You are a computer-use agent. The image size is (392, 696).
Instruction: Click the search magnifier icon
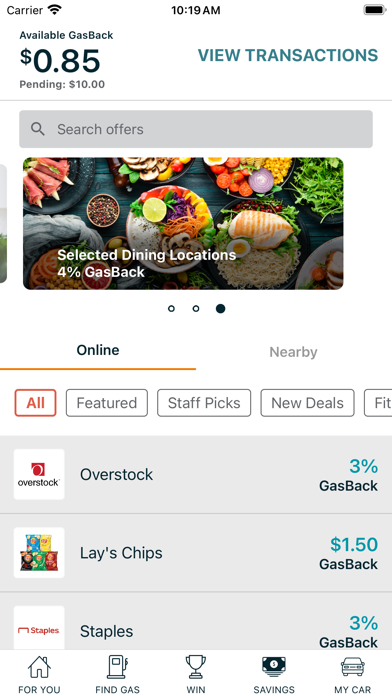38,129
